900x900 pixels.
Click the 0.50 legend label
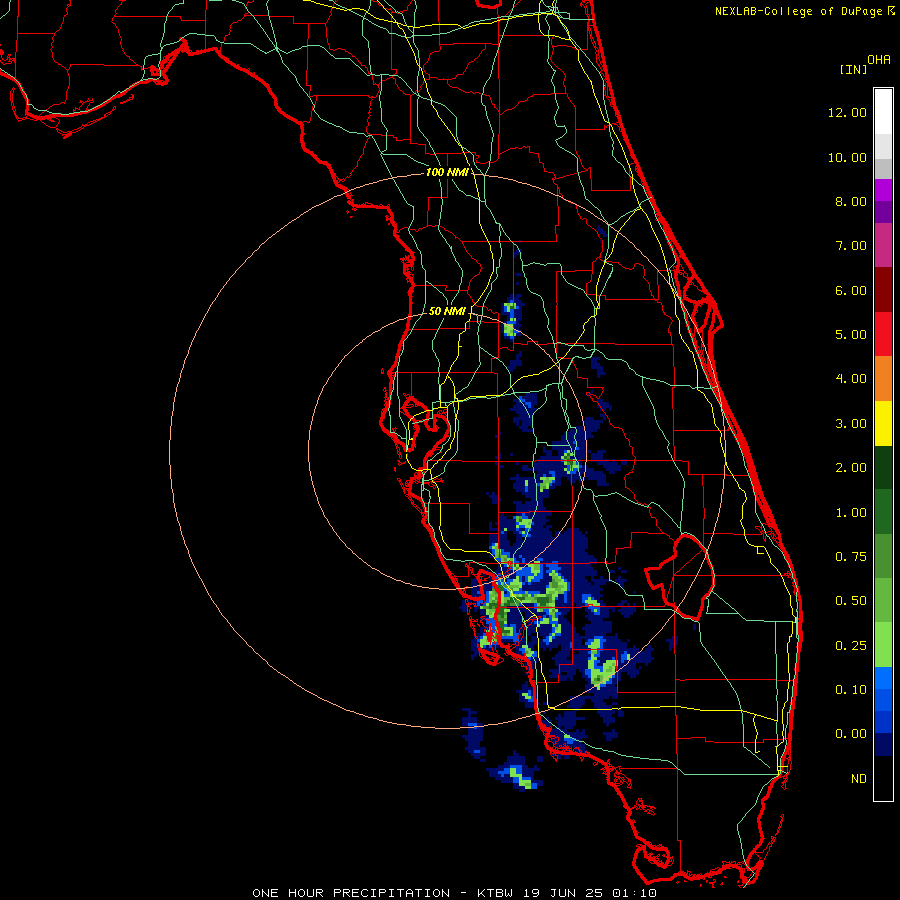coord(850,601)
